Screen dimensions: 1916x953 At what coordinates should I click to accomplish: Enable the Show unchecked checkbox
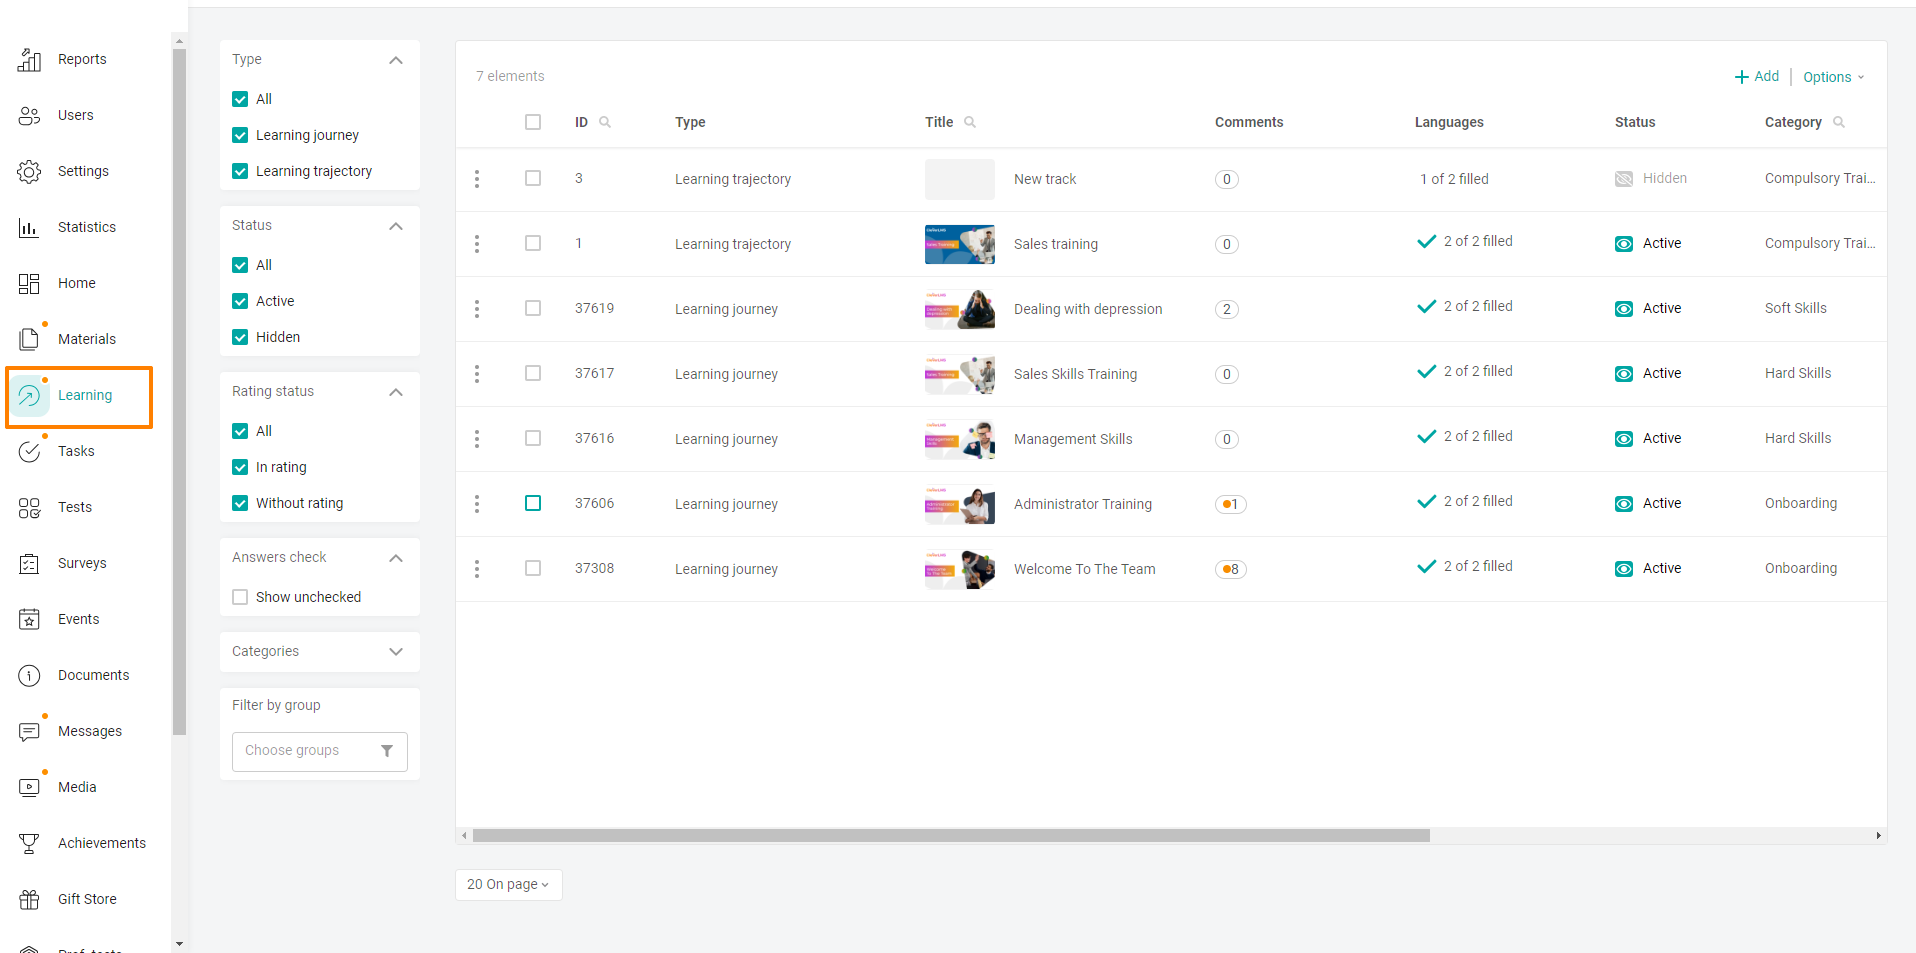pos(240,597)
